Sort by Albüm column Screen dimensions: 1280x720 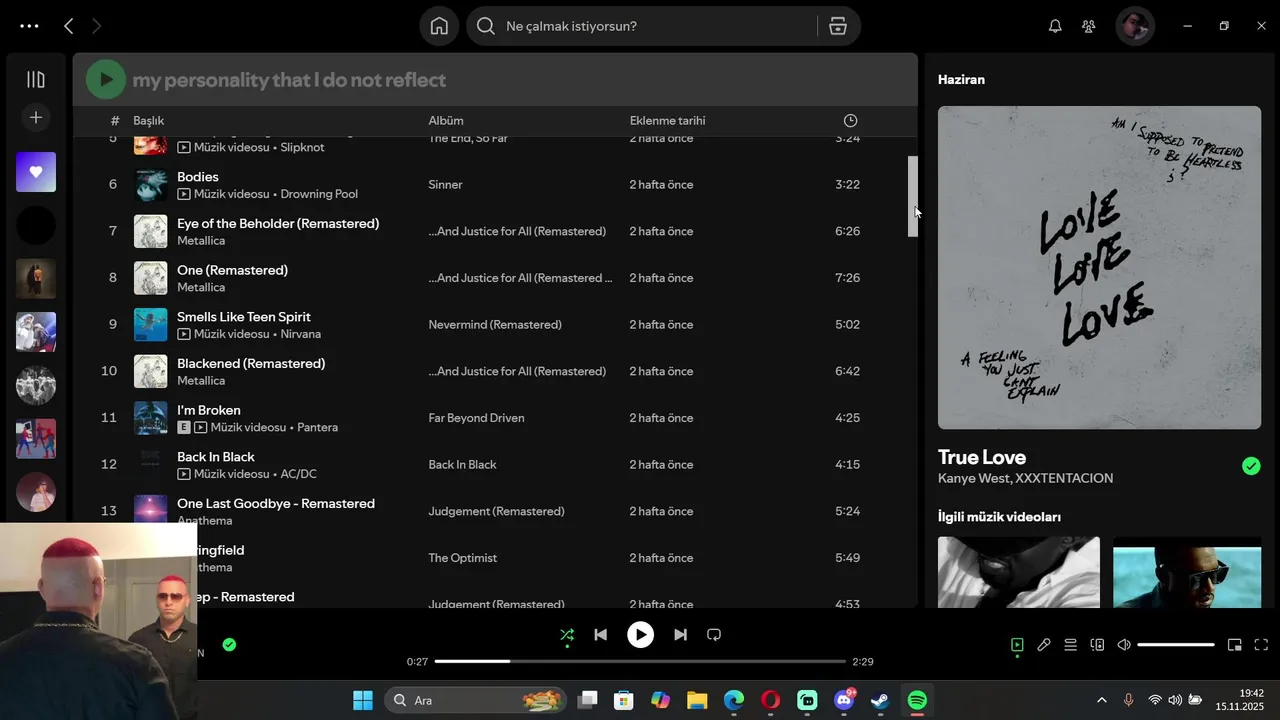point(446,121)
